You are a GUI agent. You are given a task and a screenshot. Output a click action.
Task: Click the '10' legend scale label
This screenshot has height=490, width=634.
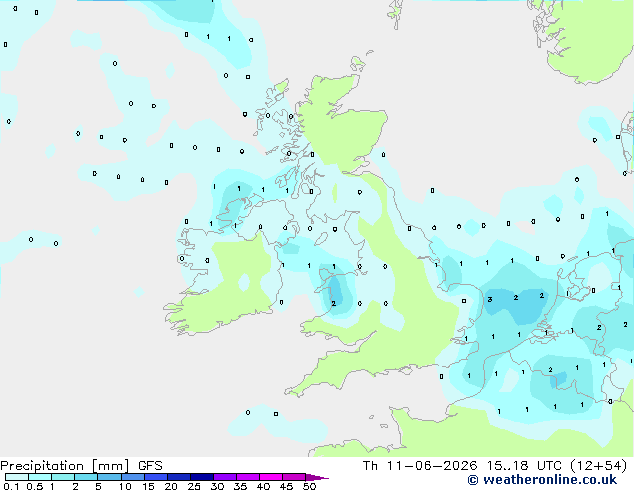tap(125, 486)
